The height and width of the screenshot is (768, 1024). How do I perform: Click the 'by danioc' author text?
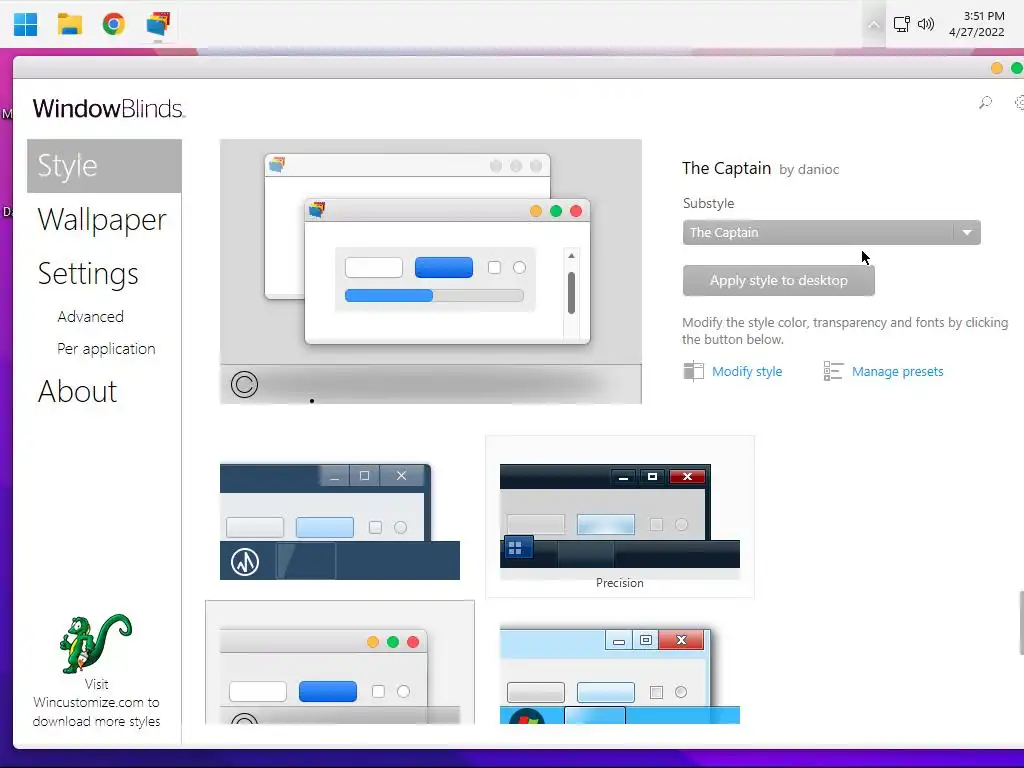pos(809,170)
